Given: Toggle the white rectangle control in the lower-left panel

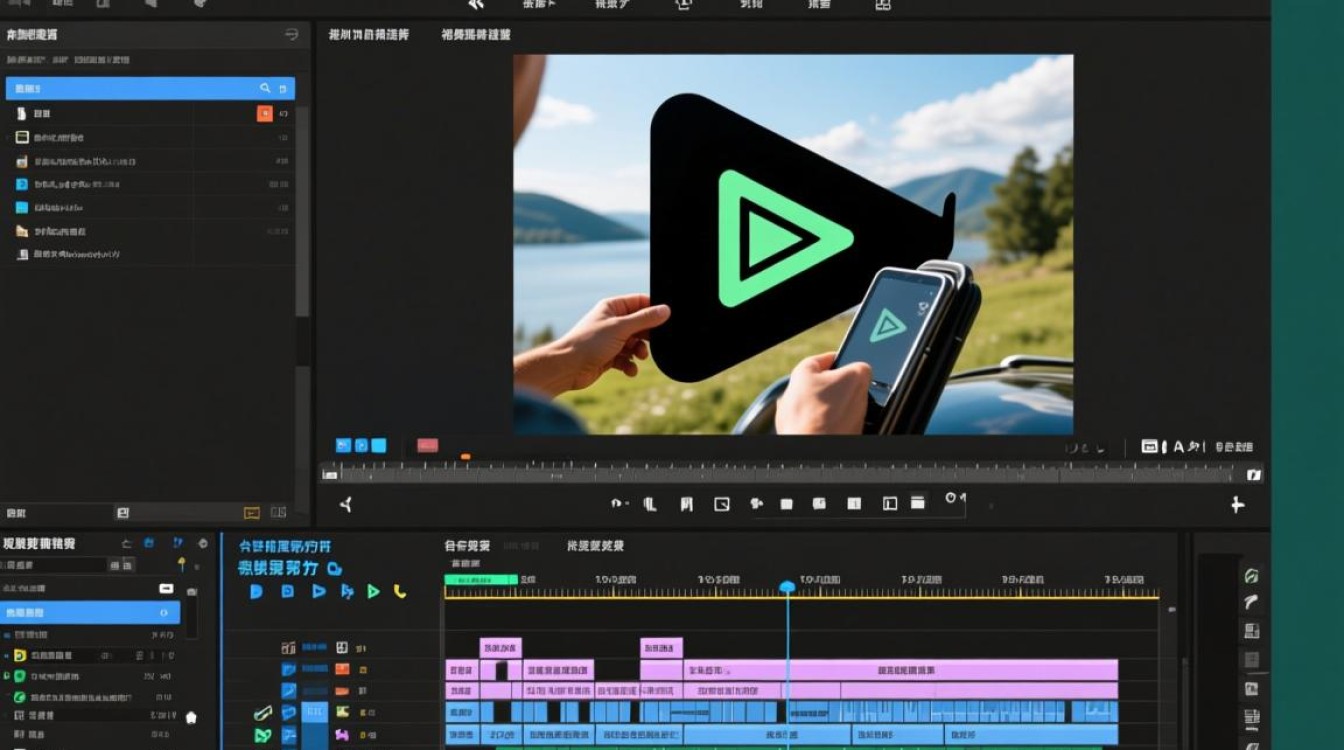Looking at the screenshot, I should tap(166, 588).
